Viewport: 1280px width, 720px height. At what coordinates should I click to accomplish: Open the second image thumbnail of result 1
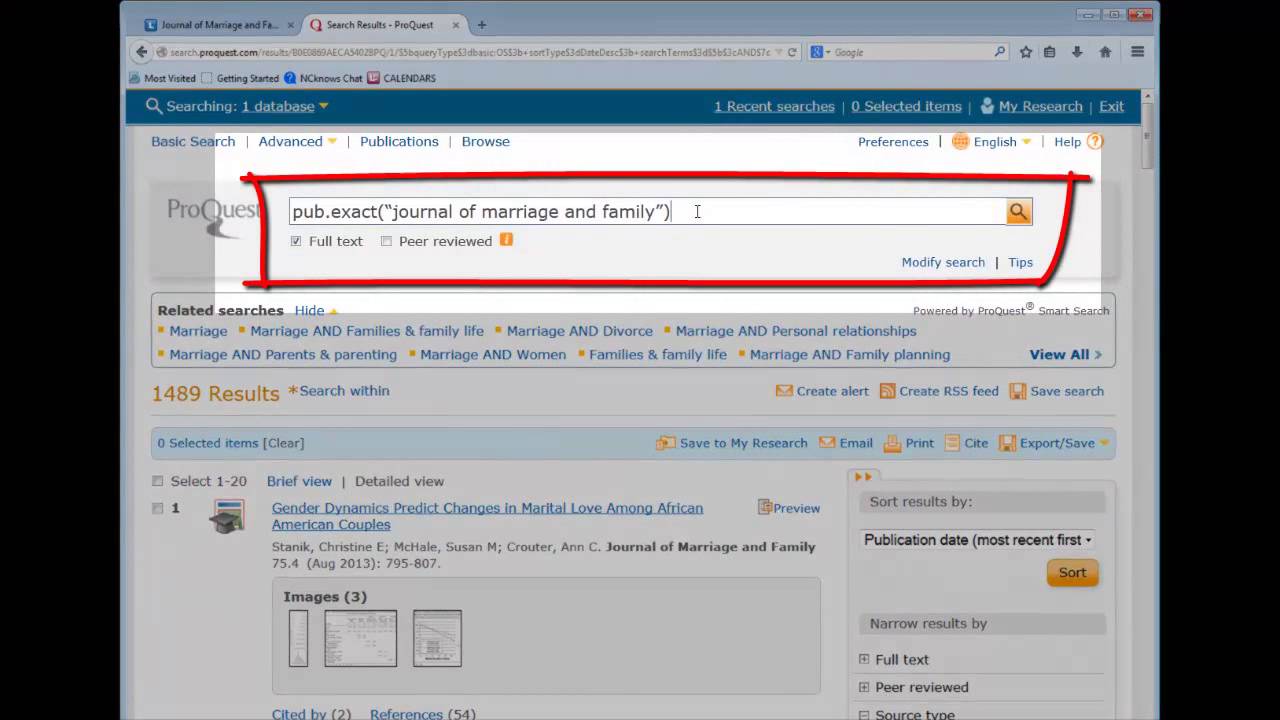360,638
